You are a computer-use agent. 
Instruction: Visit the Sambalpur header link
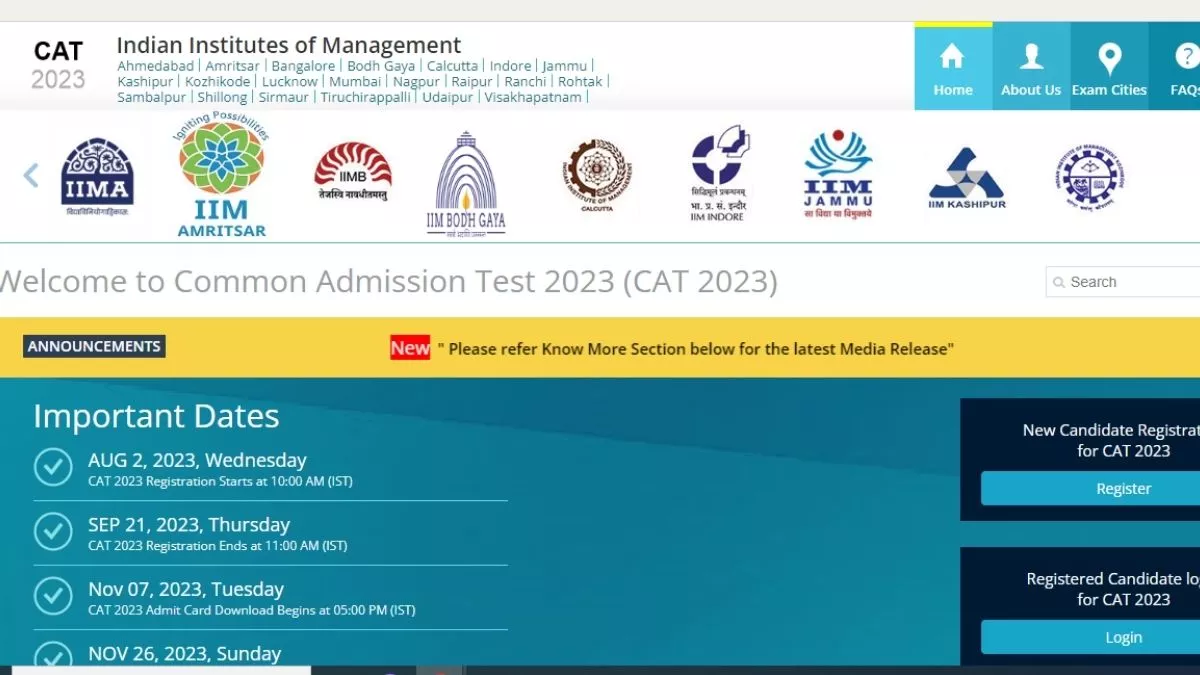point(152,97)
